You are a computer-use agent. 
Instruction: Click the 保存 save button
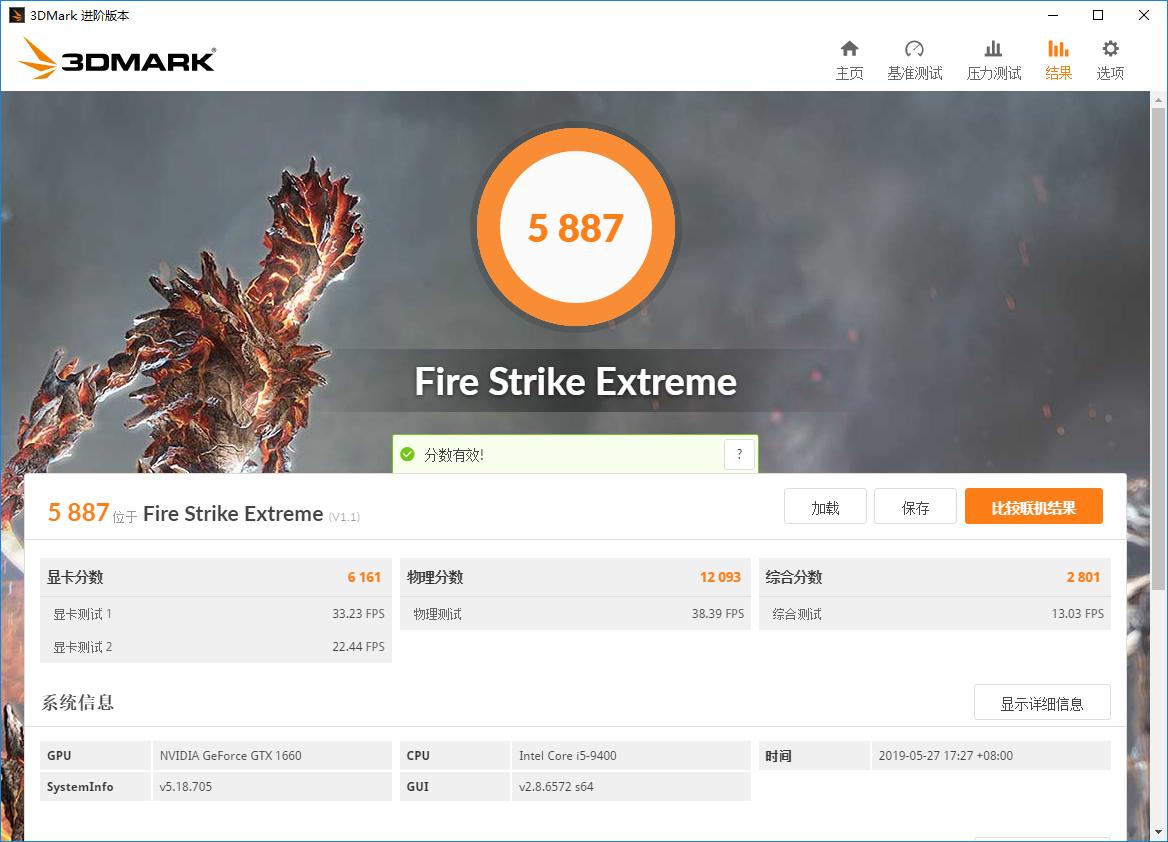click(915, 507)
